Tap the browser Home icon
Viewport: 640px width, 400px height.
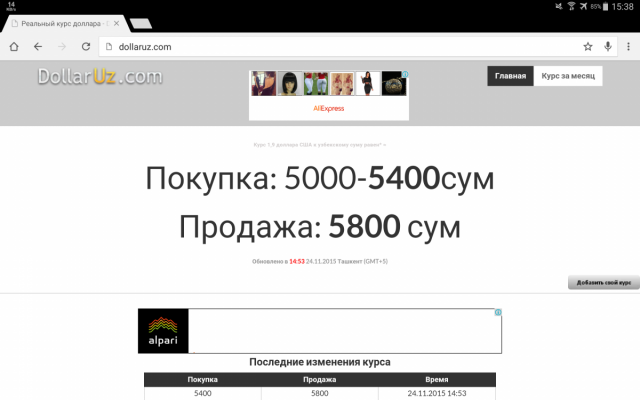click(14, 47)
